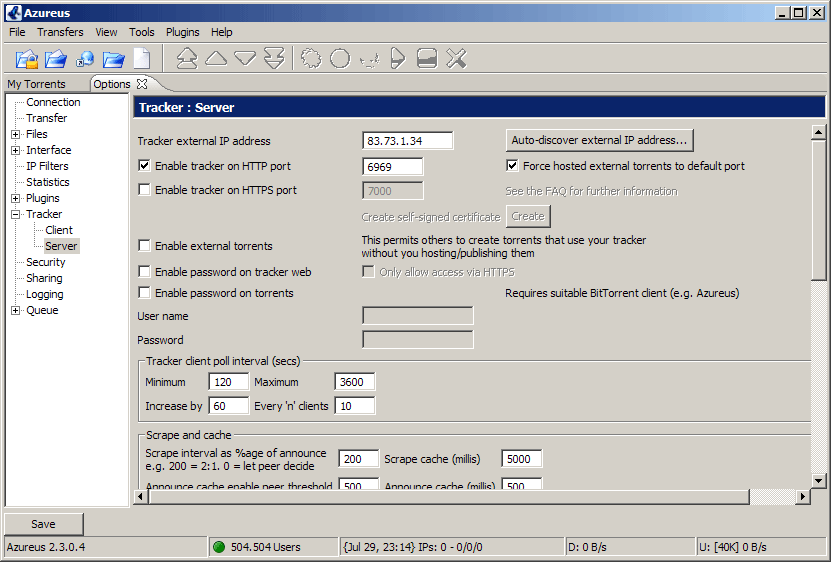Tick Enable password on torrents

tap(144, 293)
